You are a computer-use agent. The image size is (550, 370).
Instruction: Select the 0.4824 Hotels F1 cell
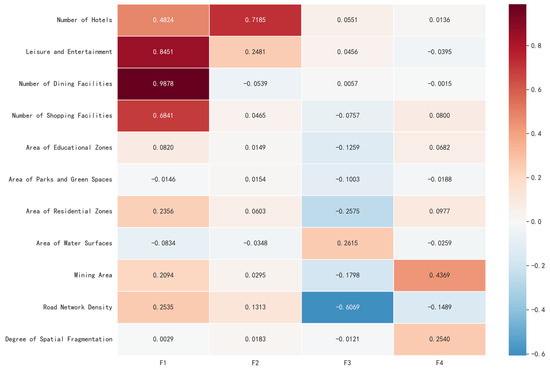point(163,20)
